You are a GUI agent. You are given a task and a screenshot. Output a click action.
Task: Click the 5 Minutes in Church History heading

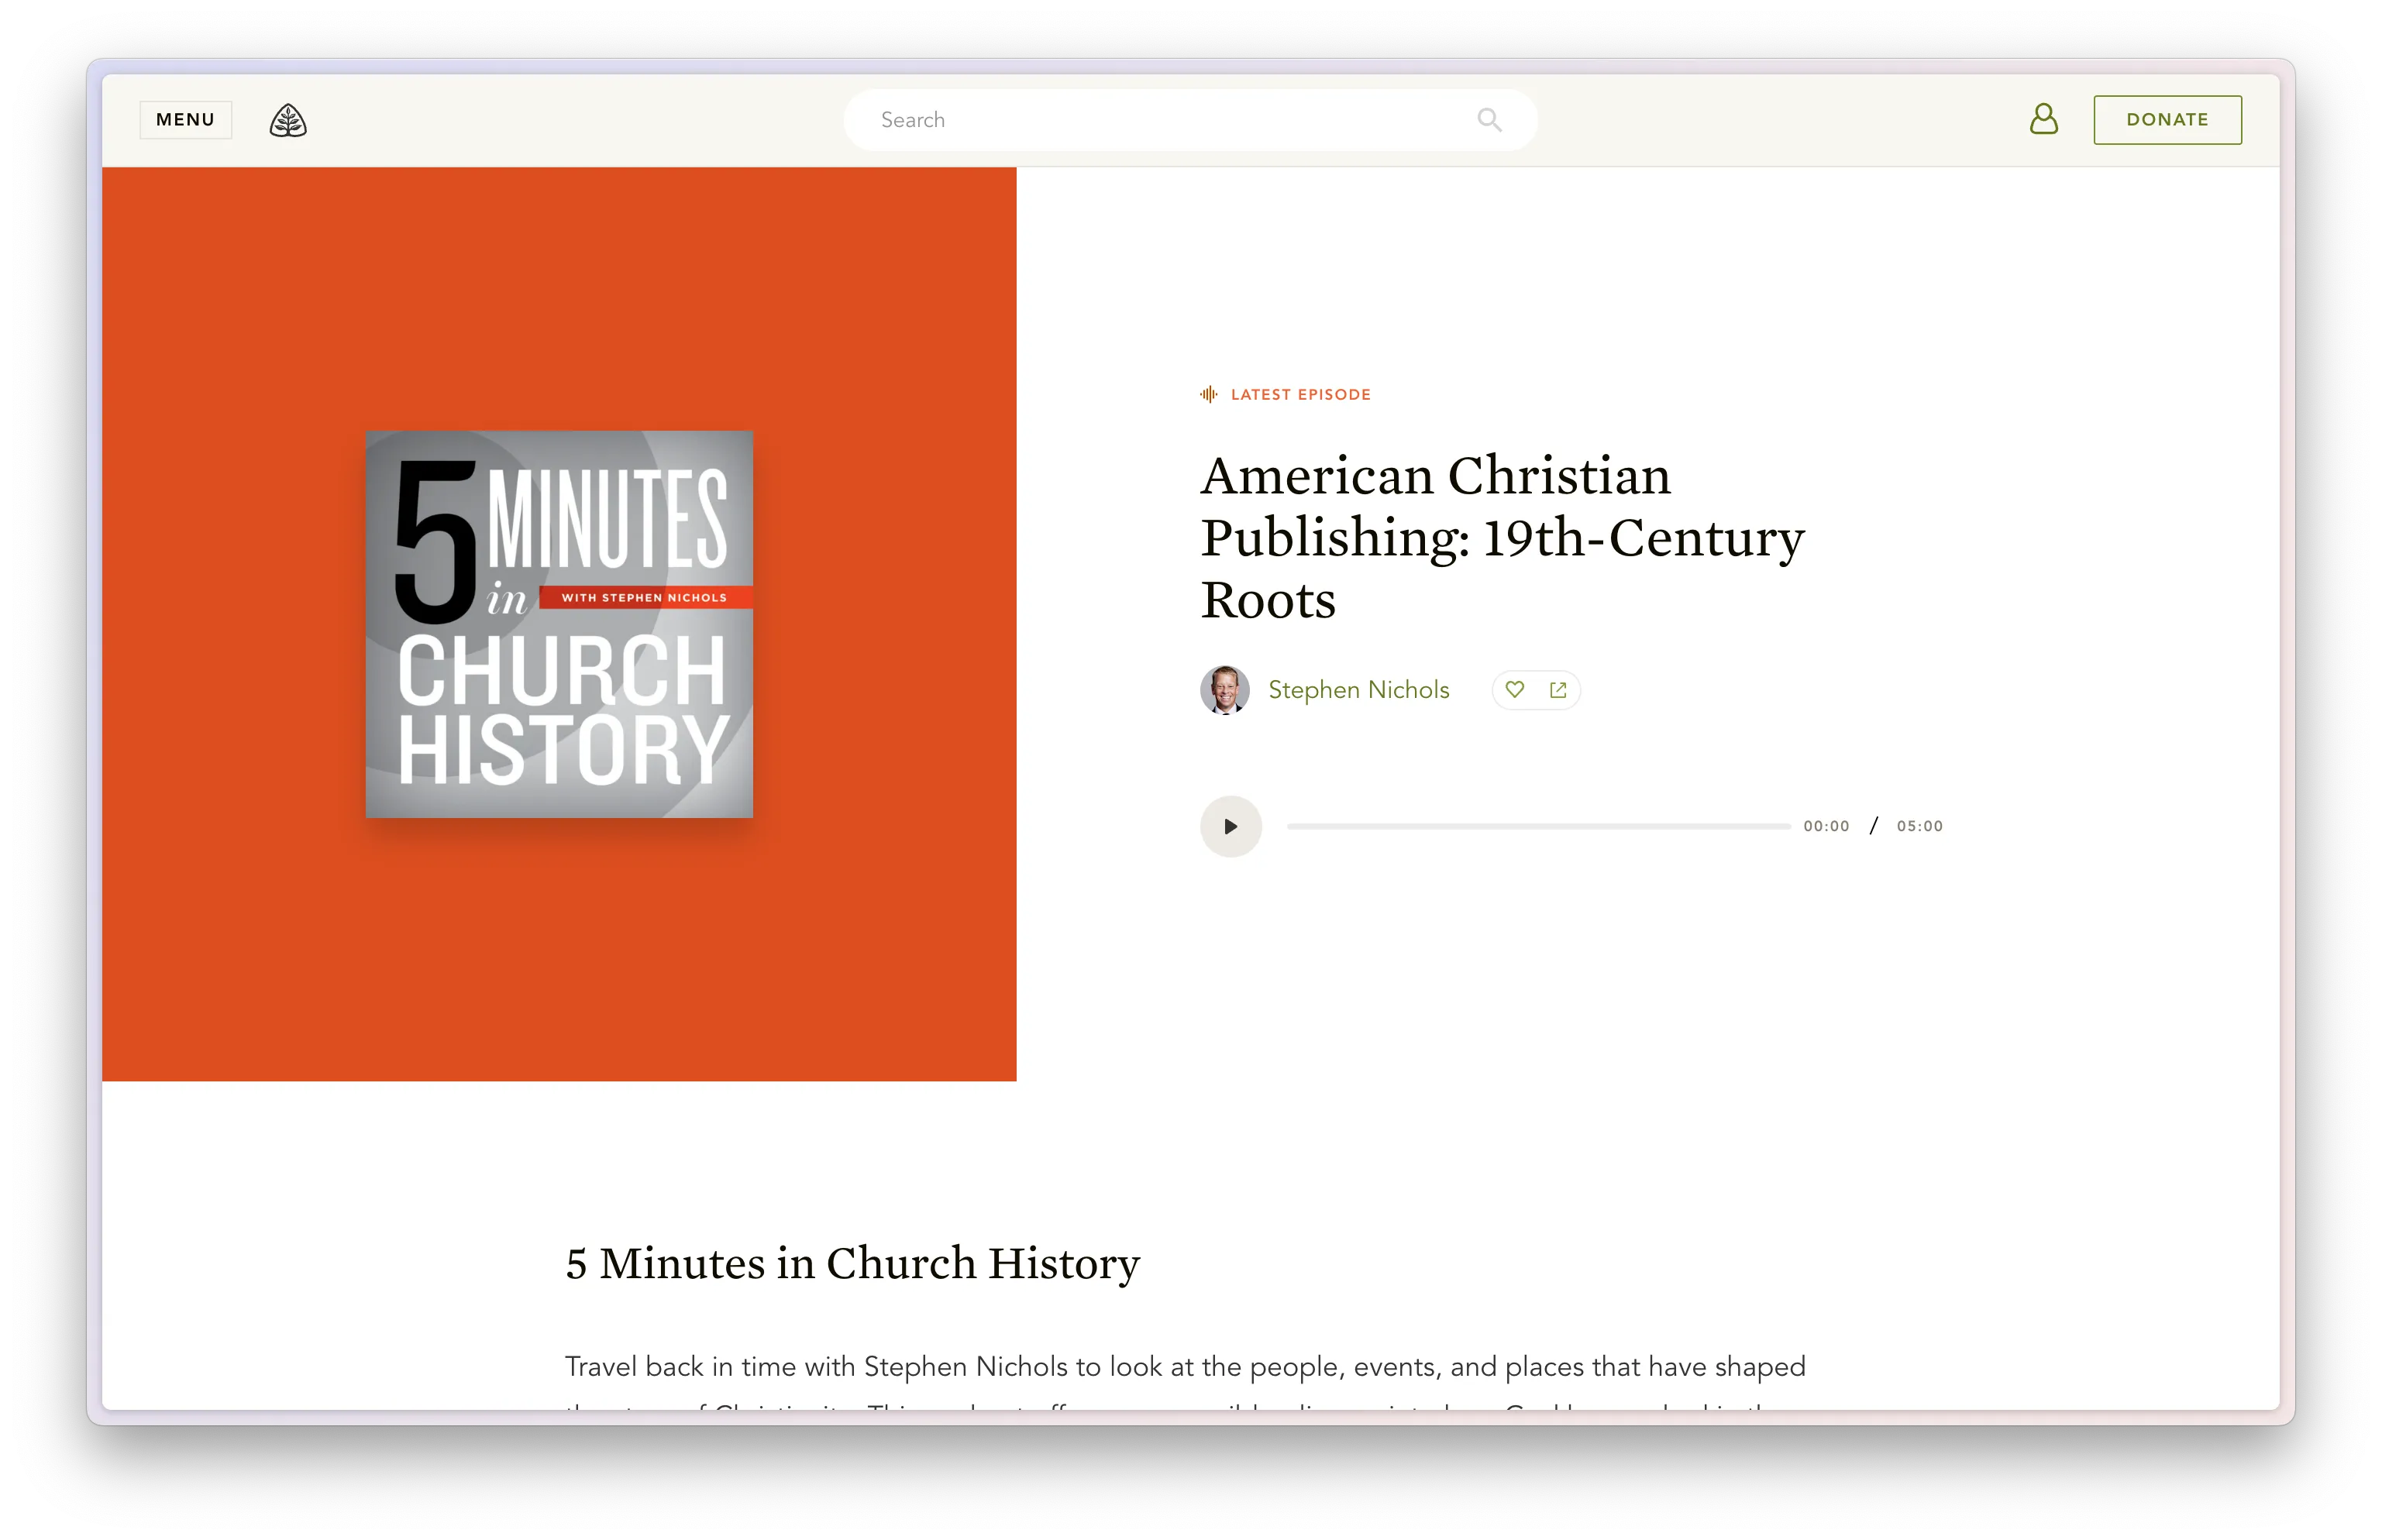[x=852, y=1263]
